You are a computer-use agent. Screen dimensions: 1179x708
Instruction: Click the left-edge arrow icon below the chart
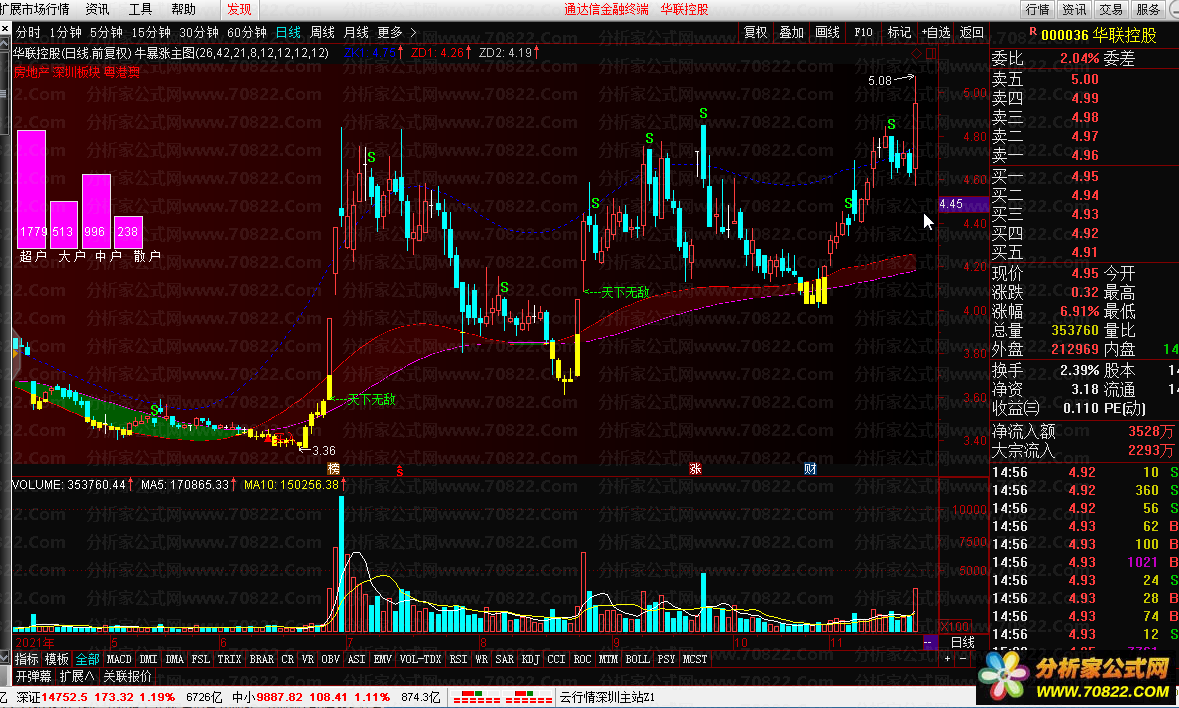click(5, 659)
